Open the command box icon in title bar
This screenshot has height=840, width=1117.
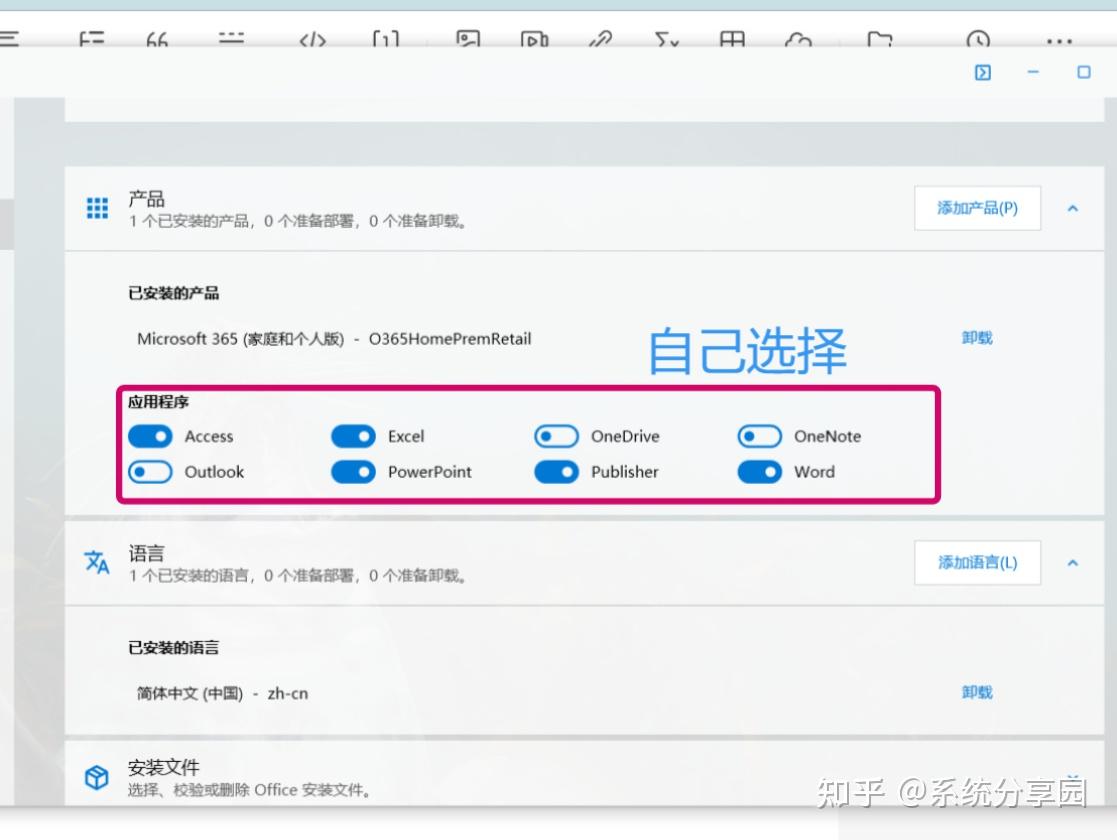click(x=982, y=73)
